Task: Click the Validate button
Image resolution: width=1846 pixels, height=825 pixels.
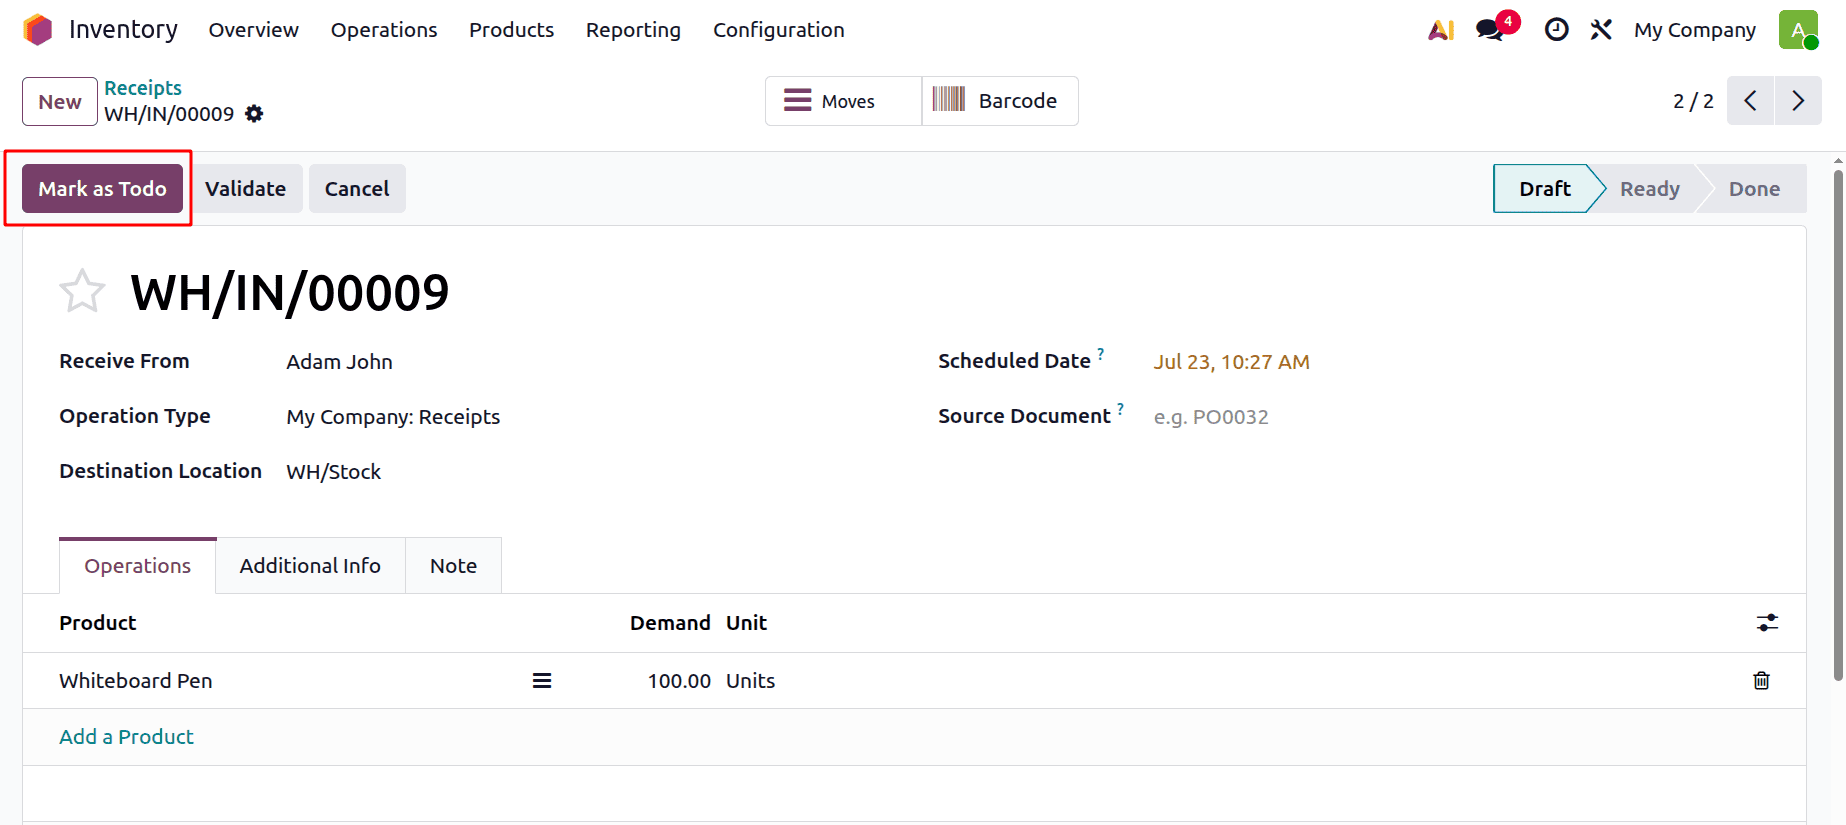Action: (246, 189)
